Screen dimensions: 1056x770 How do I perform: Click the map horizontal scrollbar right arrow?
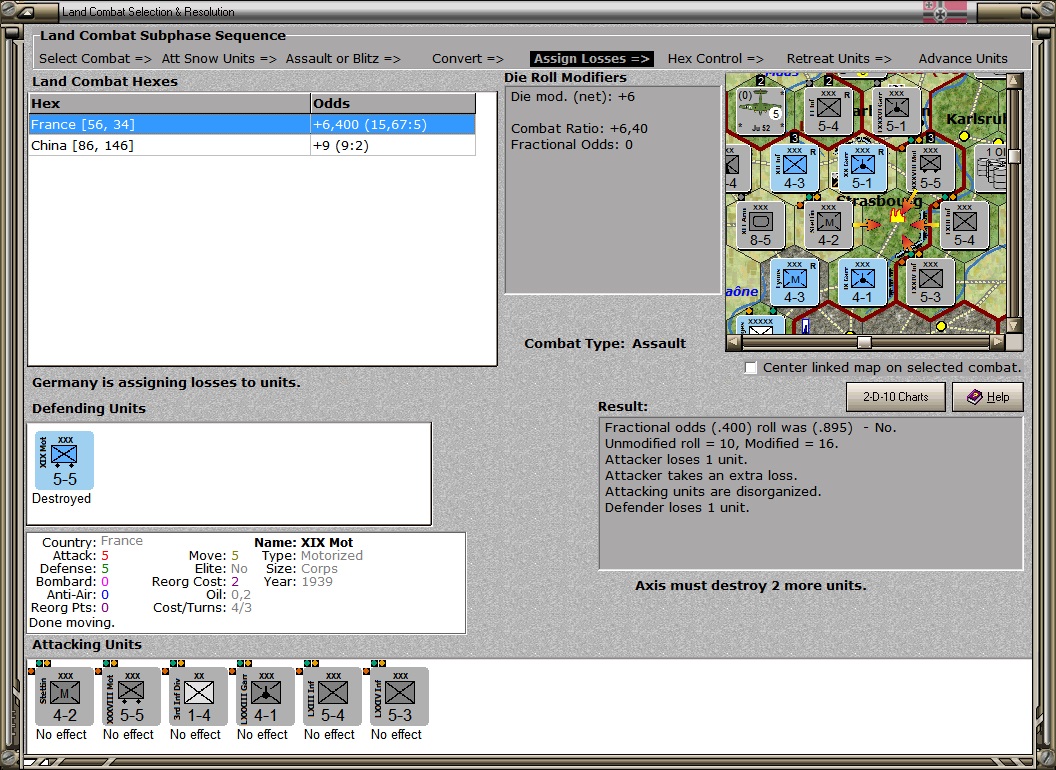pyautogui.click(x=998, y=342)
